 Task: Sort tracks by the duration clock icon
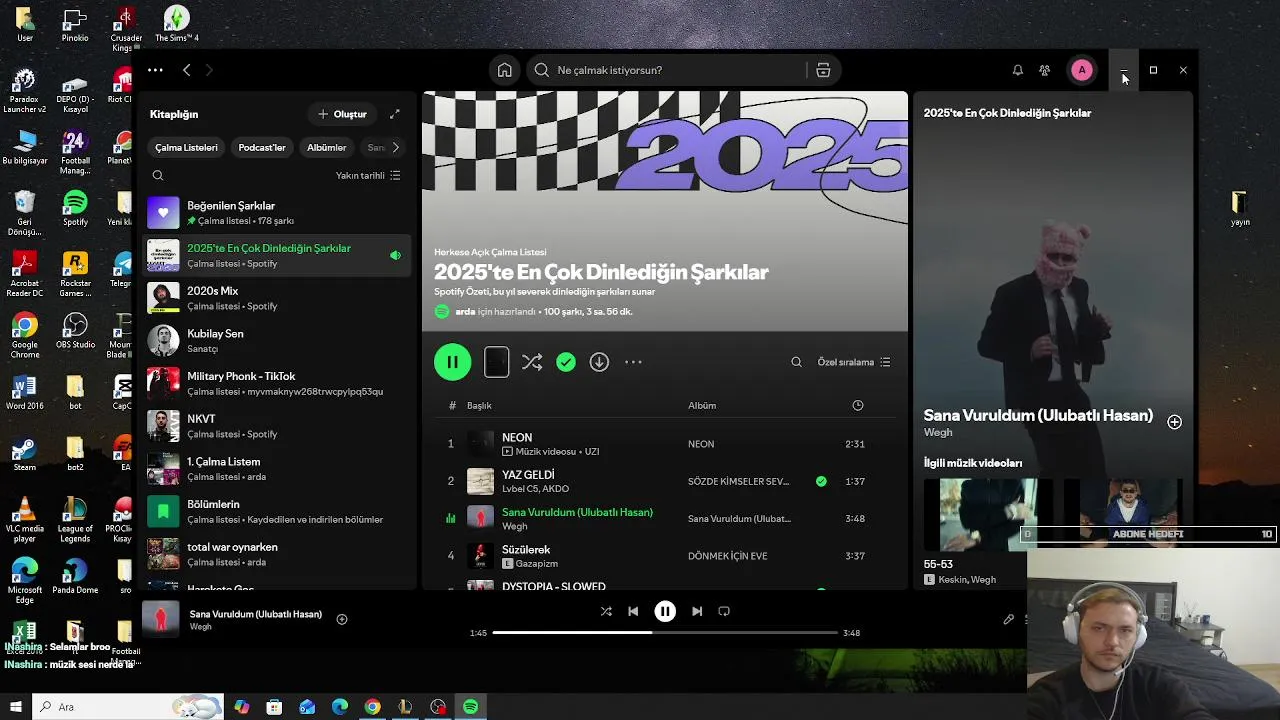[x=857, y=405]
